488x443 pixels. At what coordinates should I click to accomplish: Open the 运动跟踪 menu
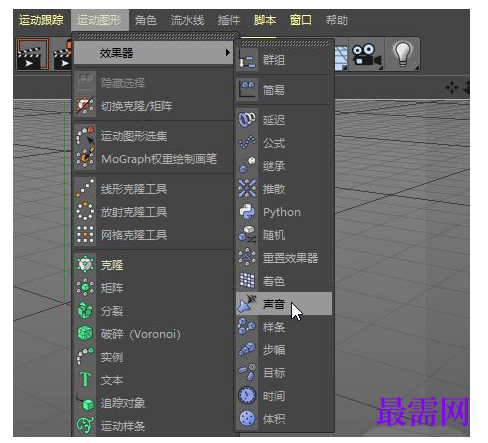41,20
